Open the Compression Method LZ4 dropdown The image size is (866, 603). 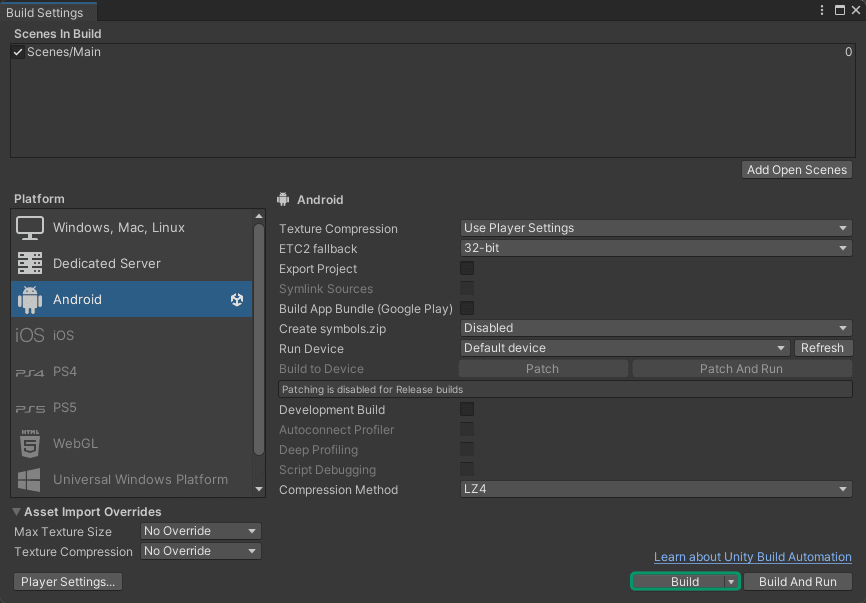(656, 490)
